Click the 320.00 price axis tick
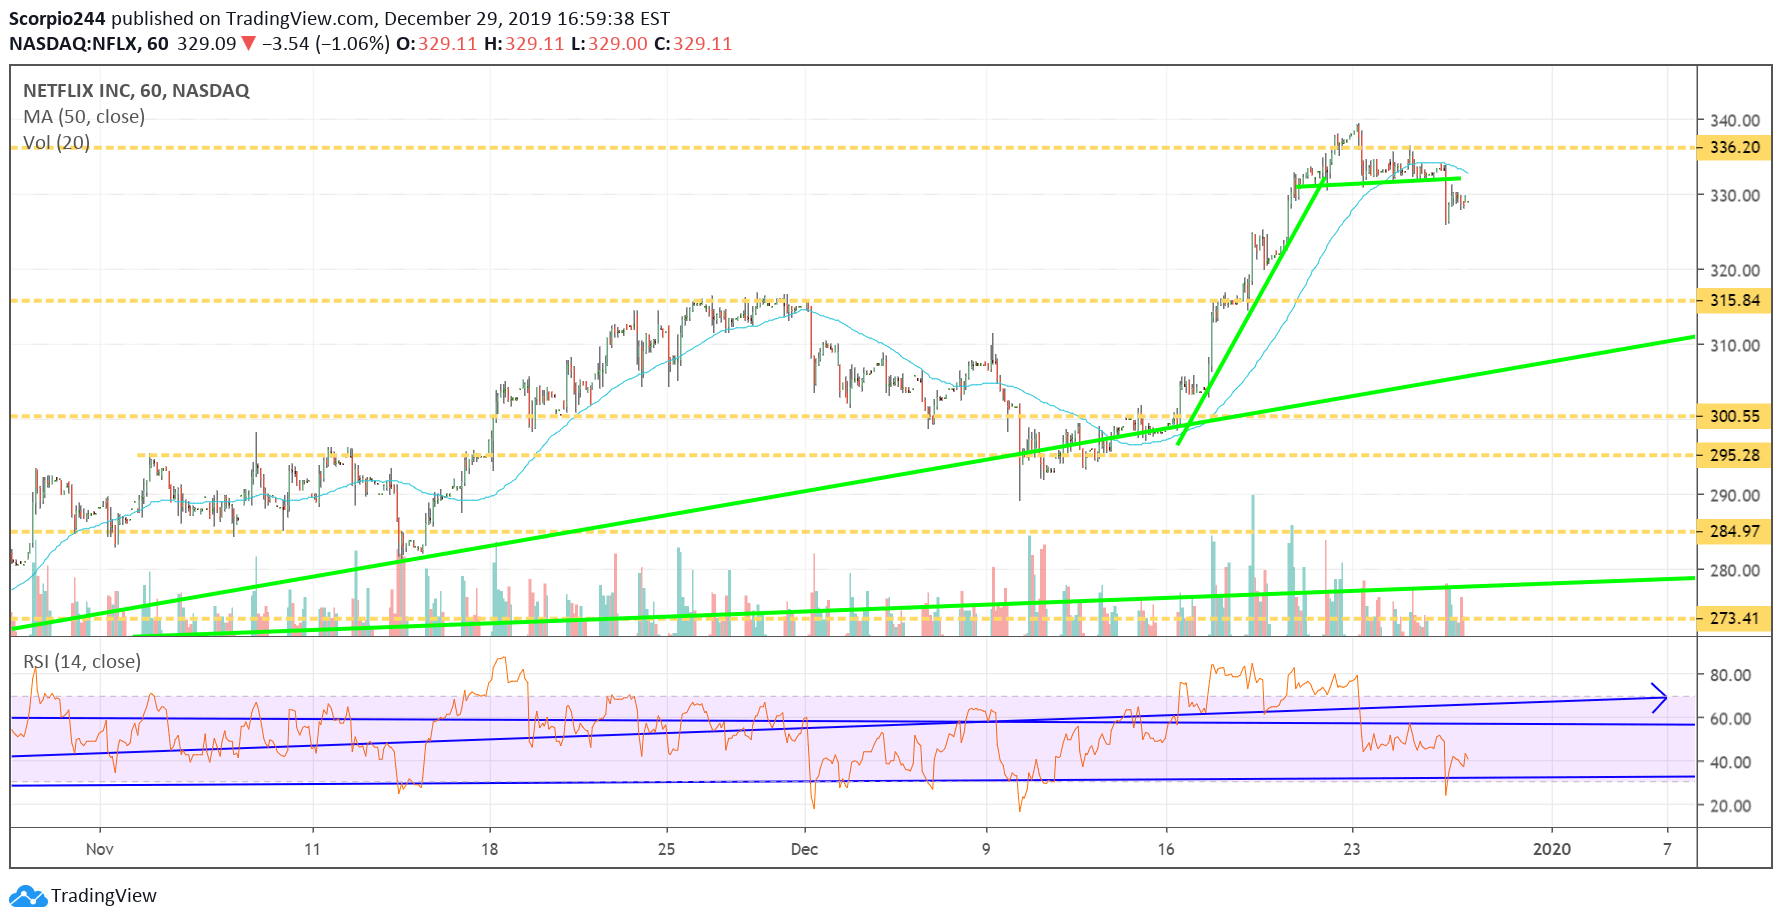This screenshot has height=923, width=1782. pos(1735,271)
